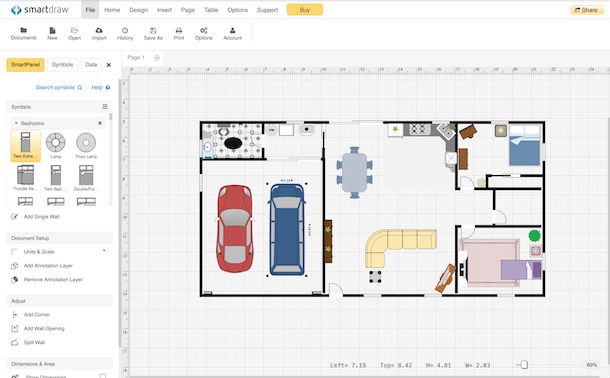
Task: Click the 60% zoom level
Action: click(x=591, y=365)
